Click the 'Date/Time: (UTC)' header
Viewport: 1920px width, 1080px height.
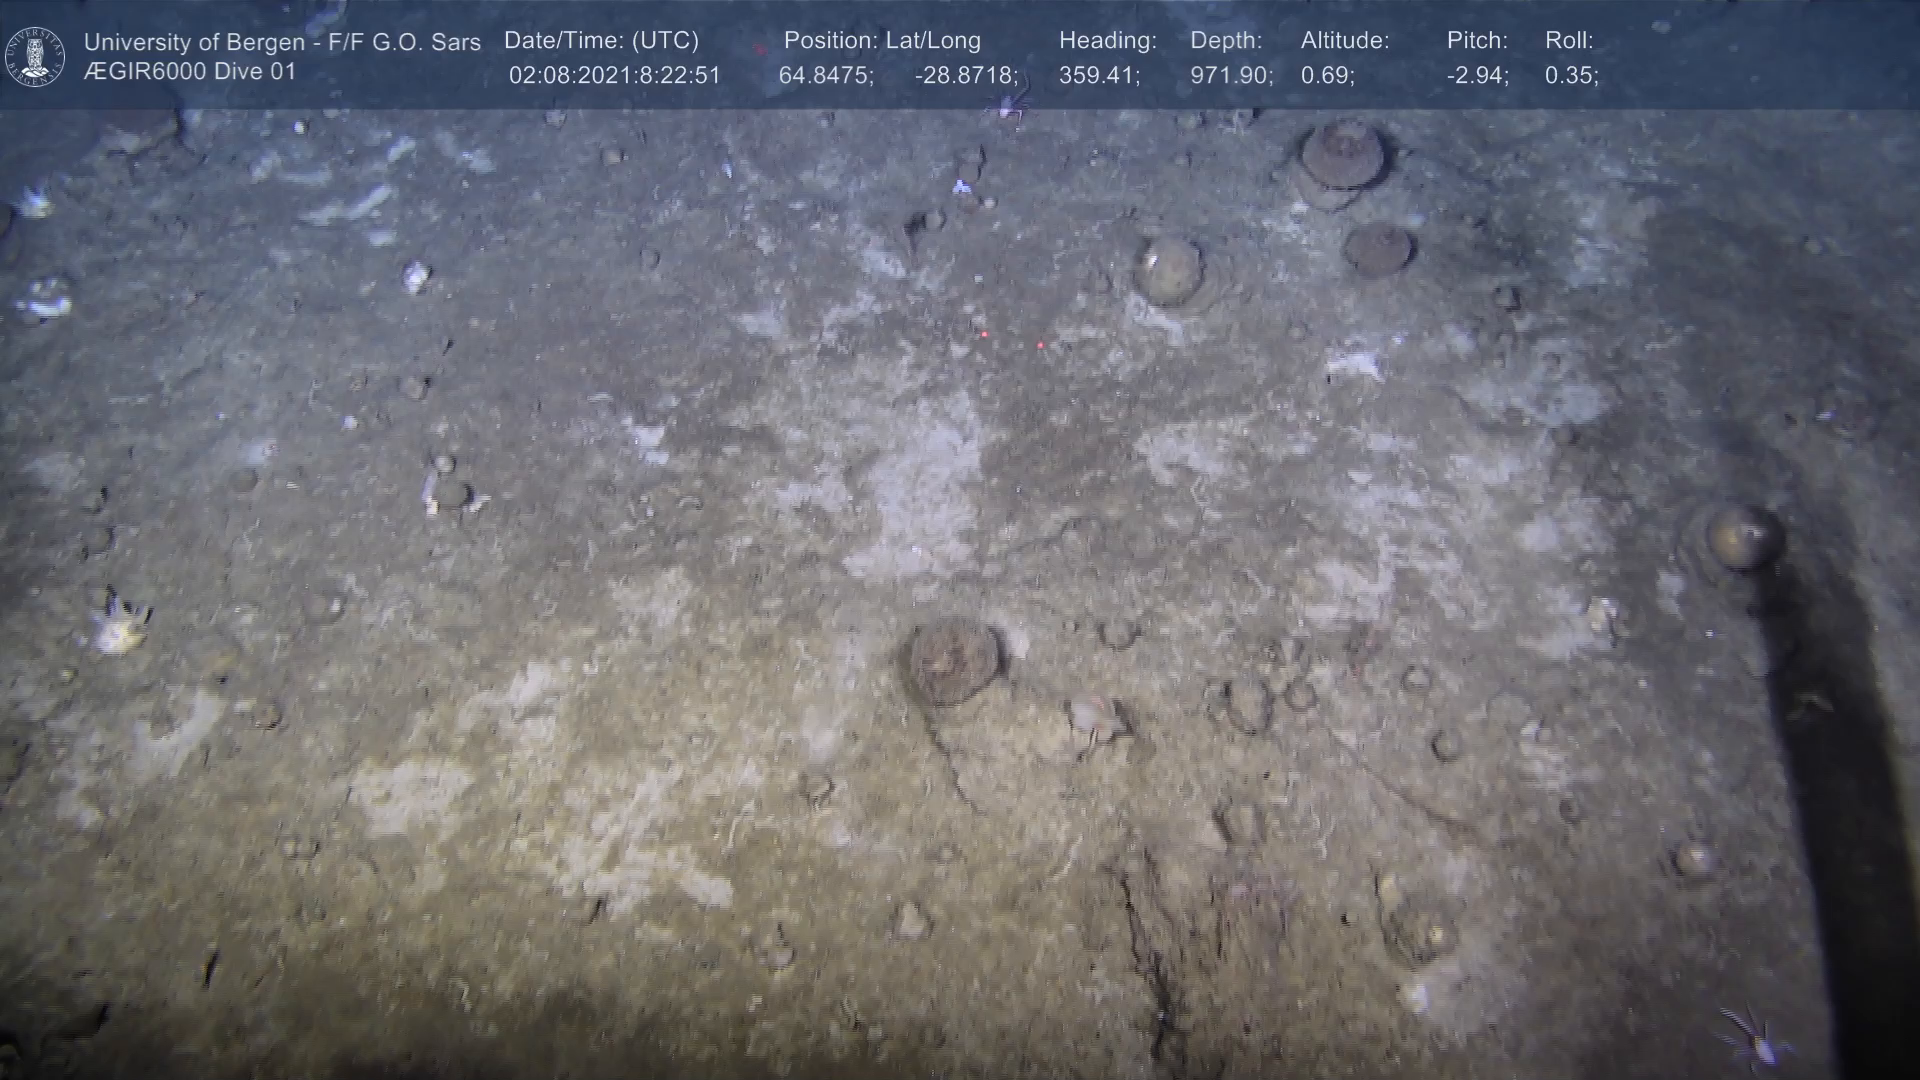click(x=601, y=41)
